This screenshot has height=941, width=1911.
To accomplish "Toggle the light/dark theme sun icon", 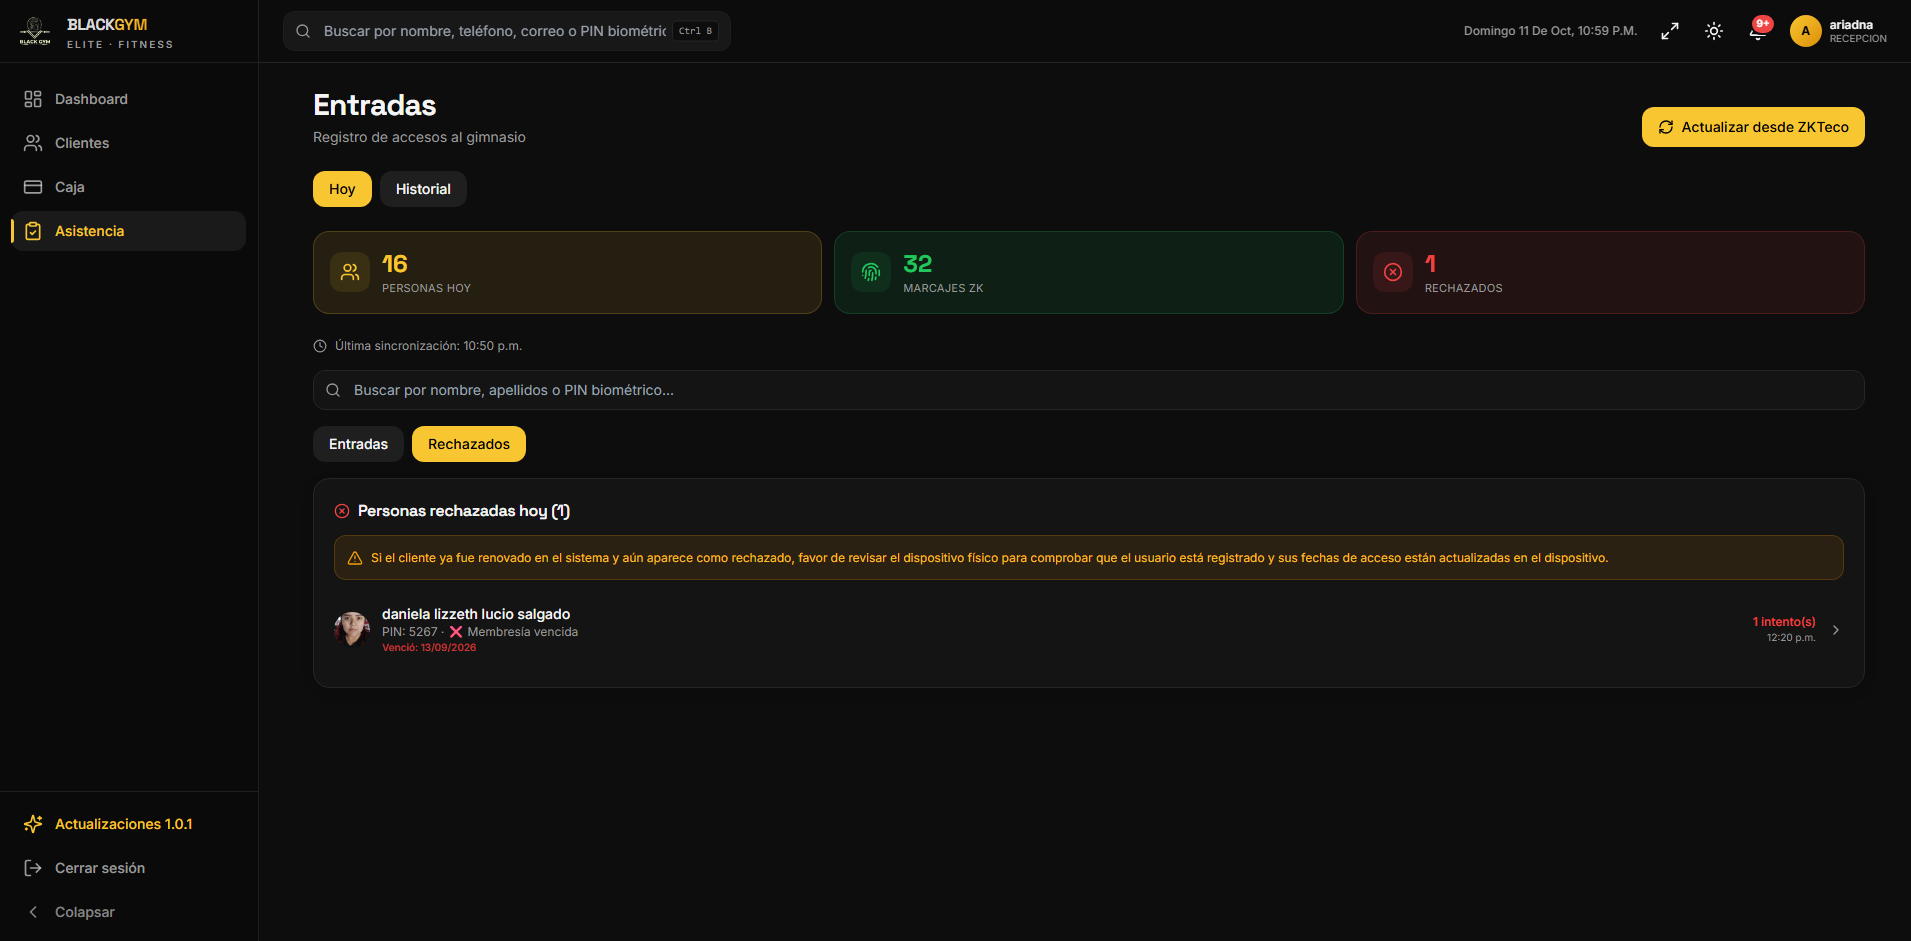I will click(1714, 31).
